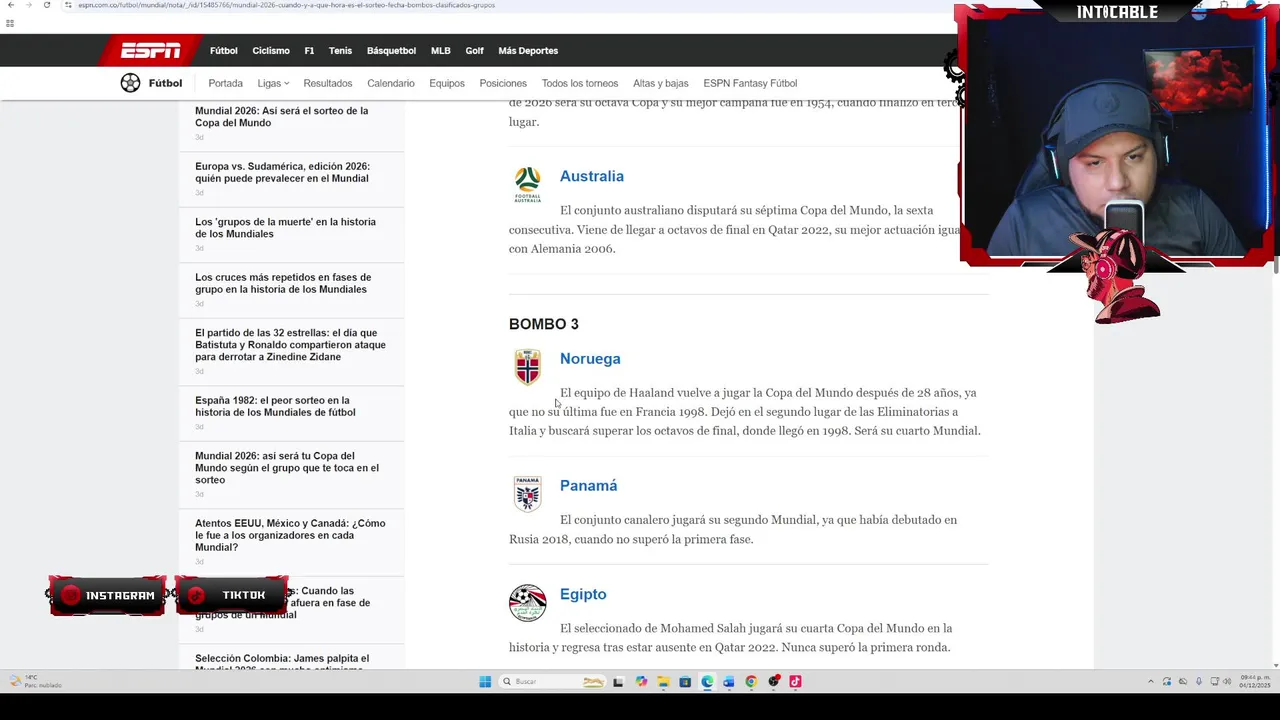Open article 'Mundial 2026: así será tu Copa'
This screenshot has width=1280, height=720.
pos(287,468)
